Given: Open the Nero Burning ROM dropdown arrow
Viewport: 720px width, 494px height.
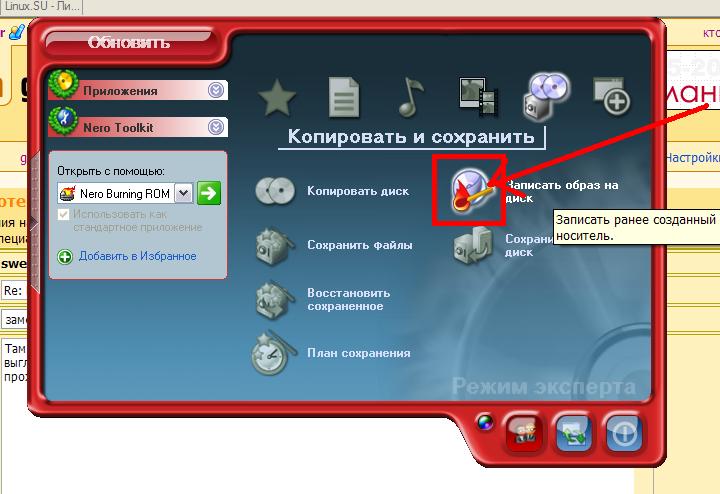Looking at the screenshot, I should point(183,193).
